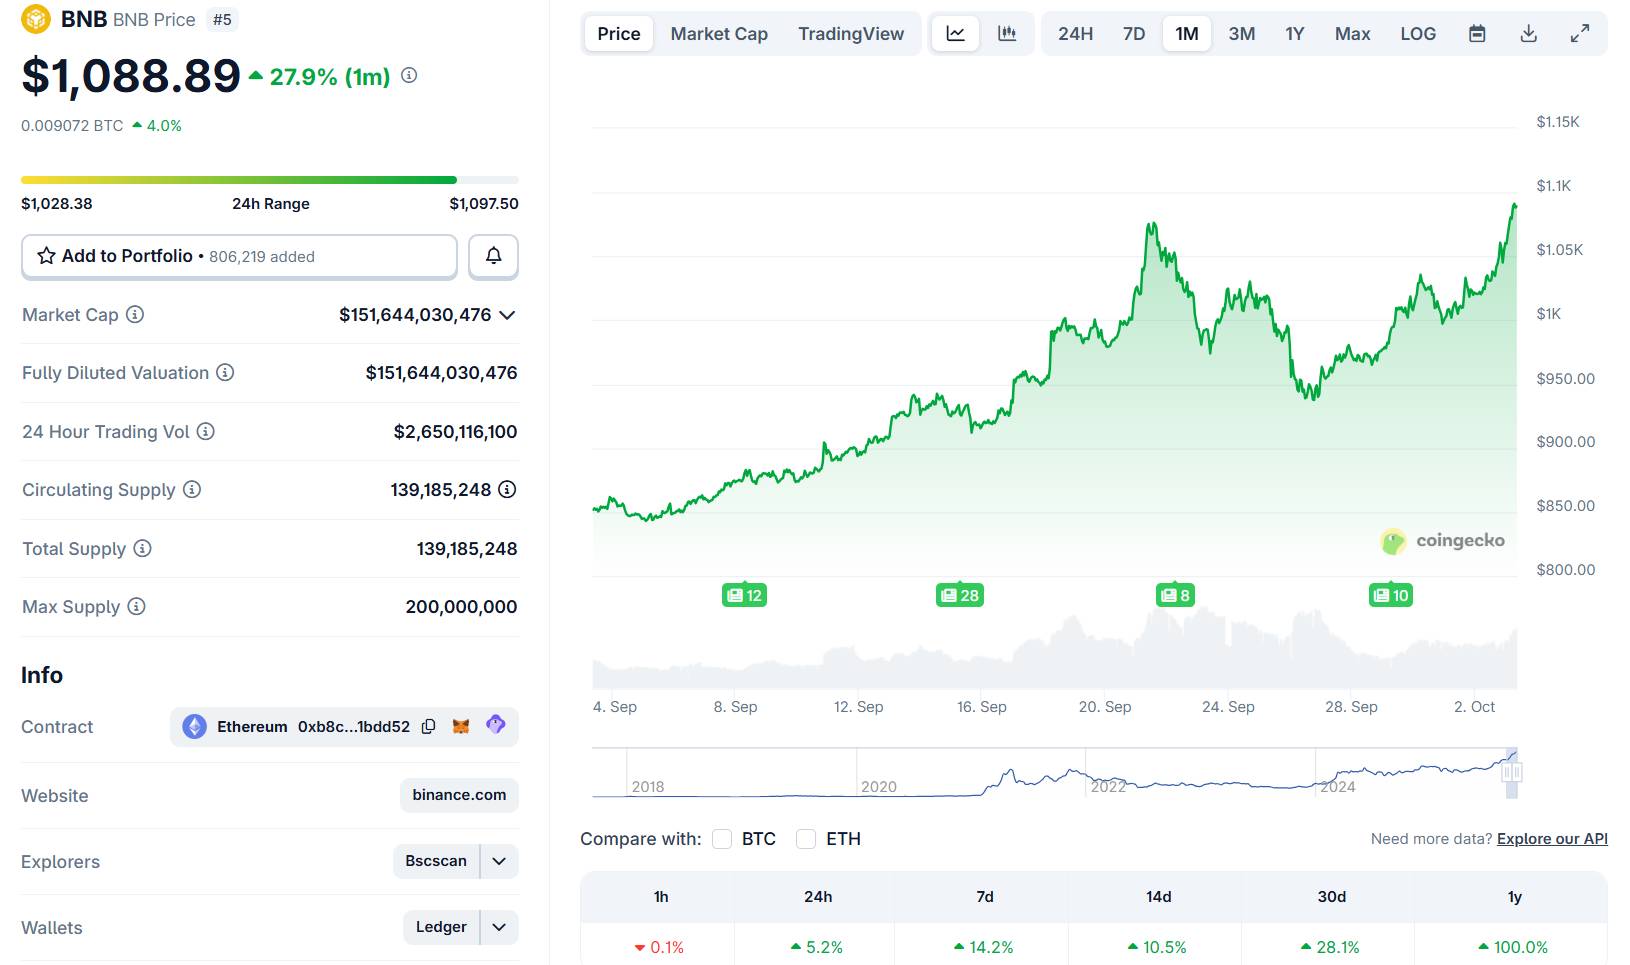Copy the Ethereum contract address
The width and height of the screenshot is (1630, 965).
429,727
